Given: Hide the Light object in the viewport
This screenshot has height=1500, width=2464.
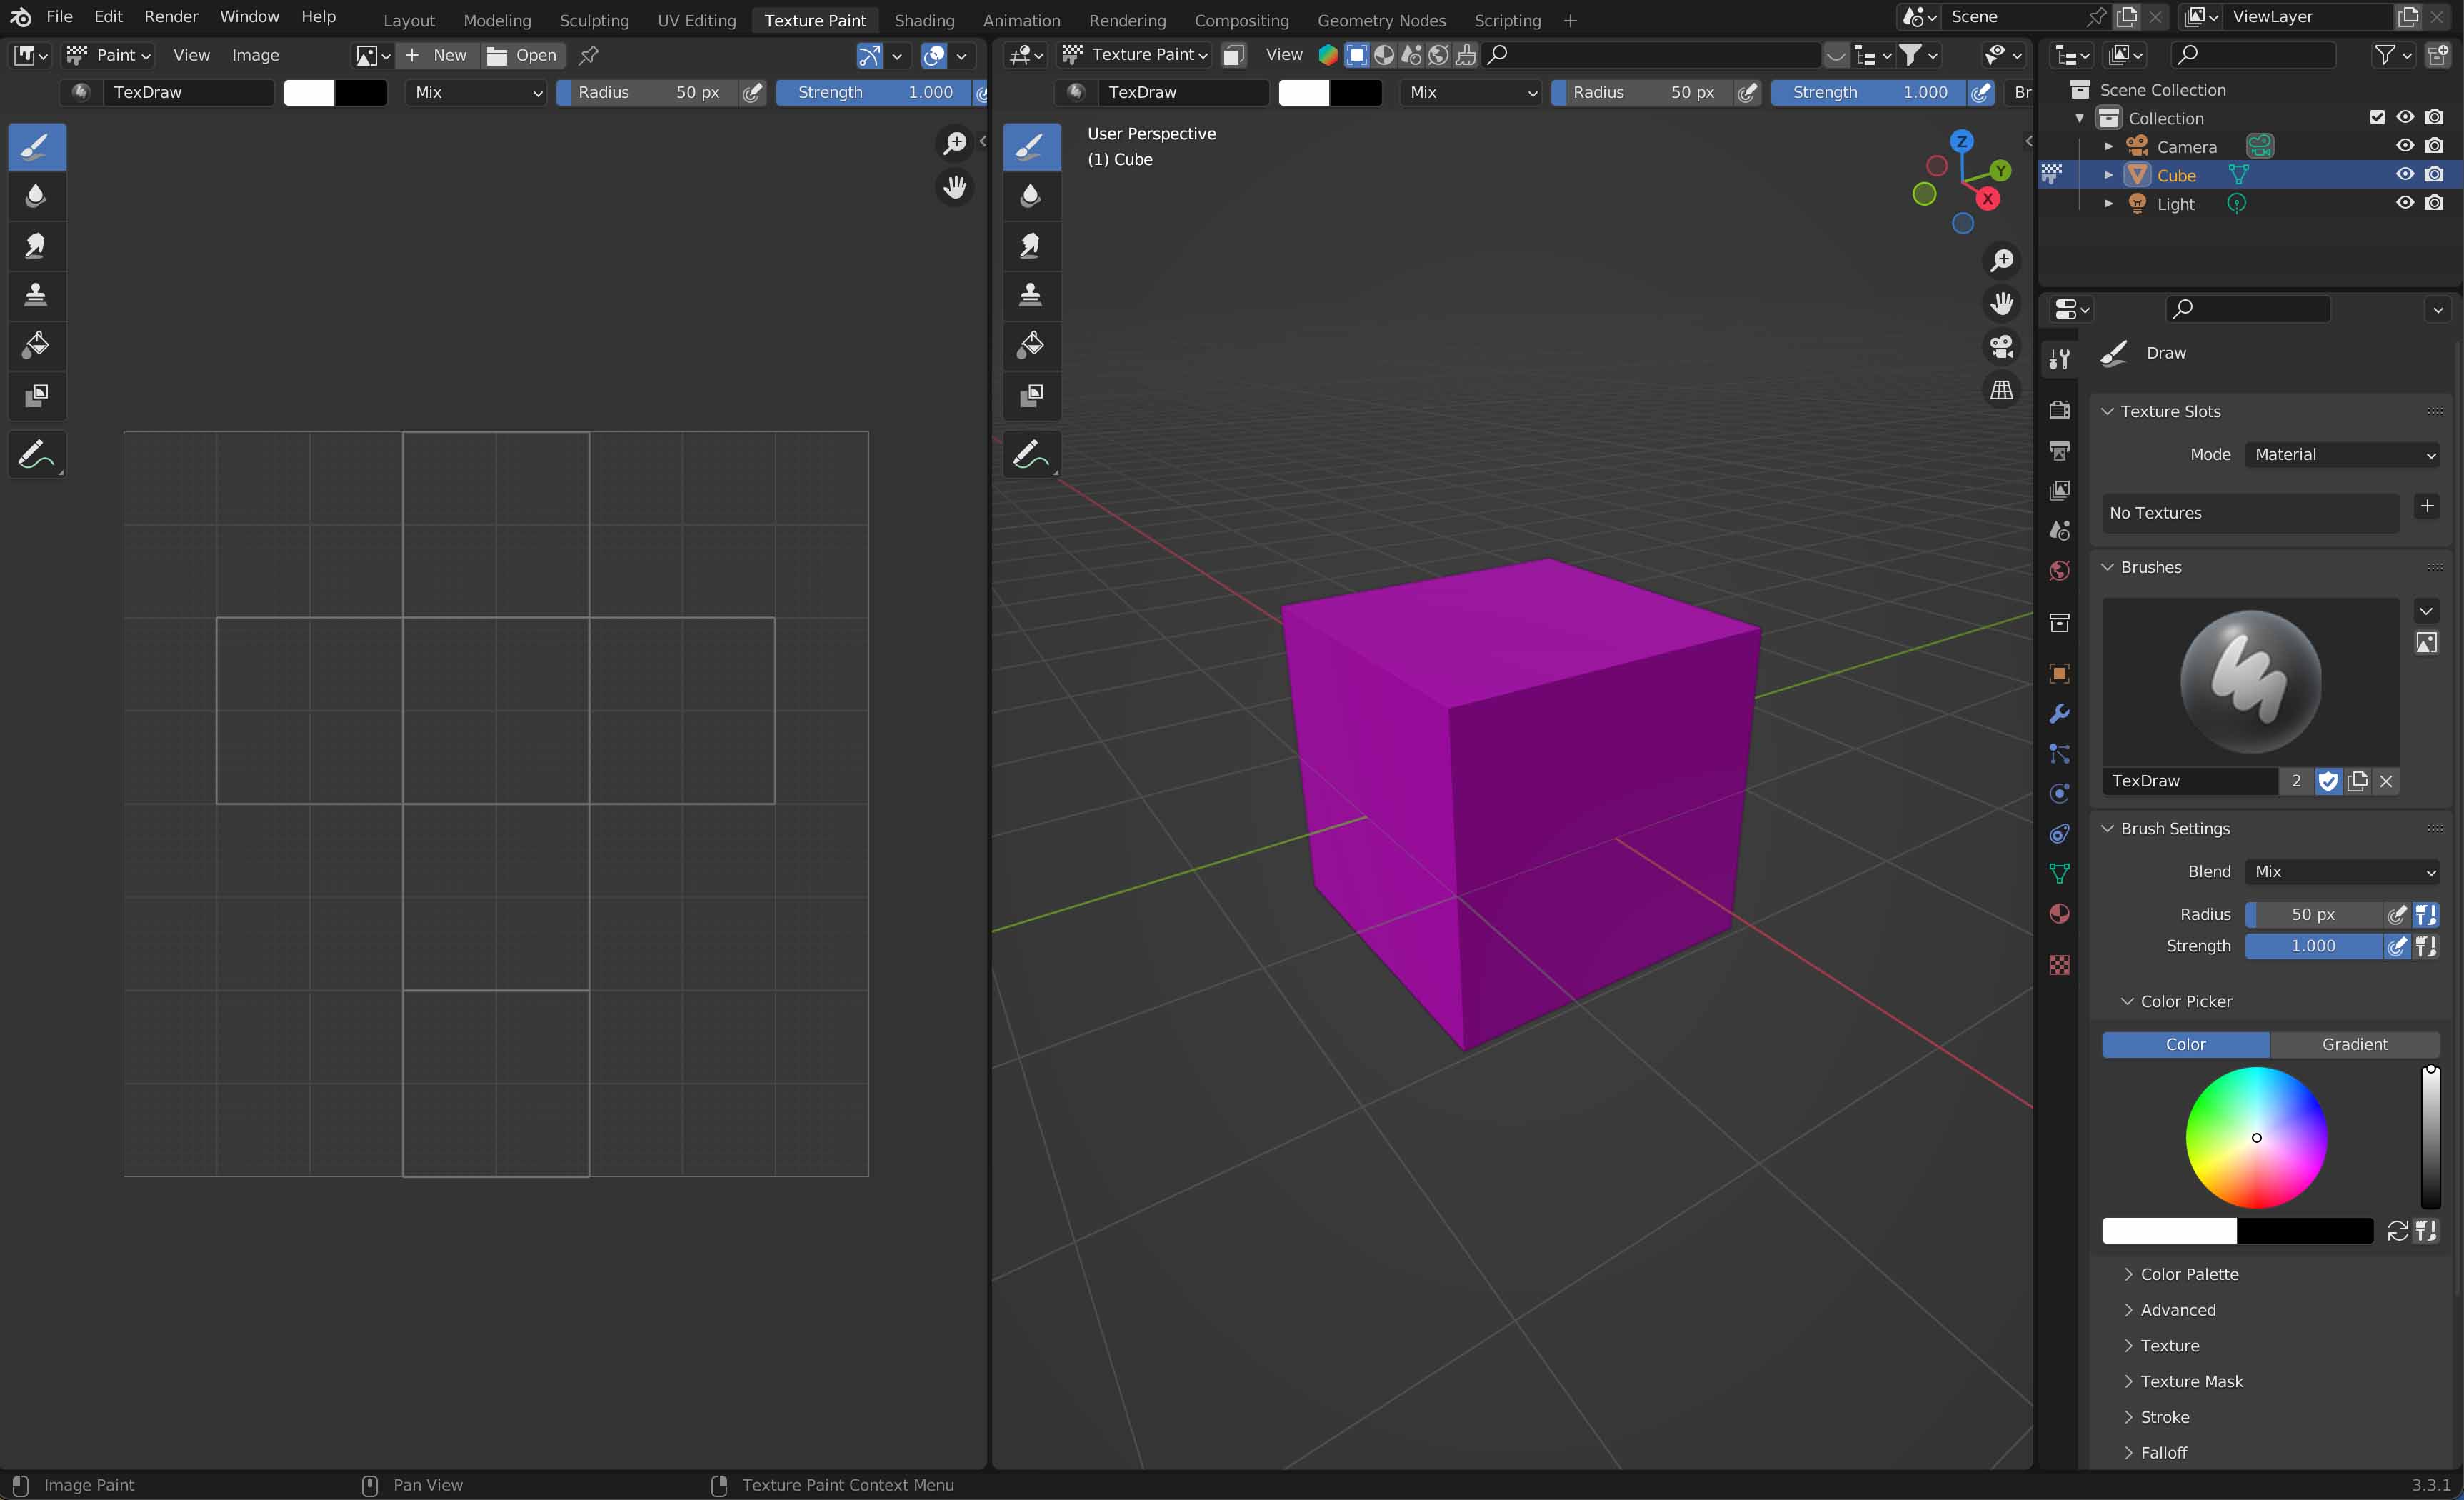Looking at the screenshot, I should coord(2404,203).
